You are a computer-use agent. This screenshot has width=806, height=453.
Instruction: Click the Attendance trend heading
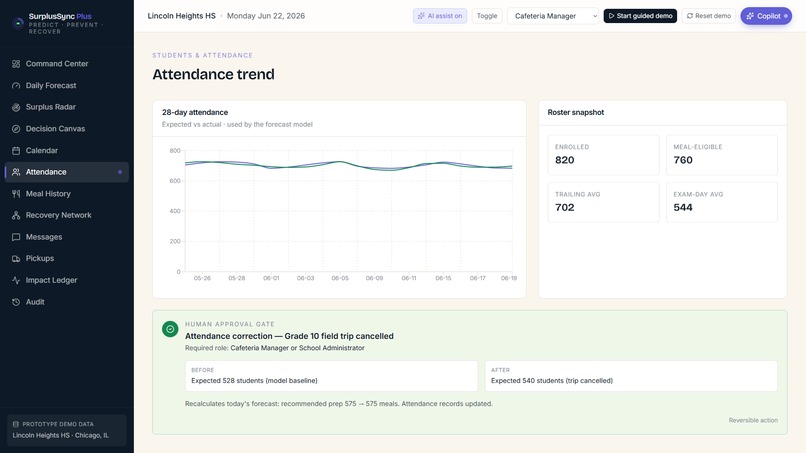[x=213, y=74]
